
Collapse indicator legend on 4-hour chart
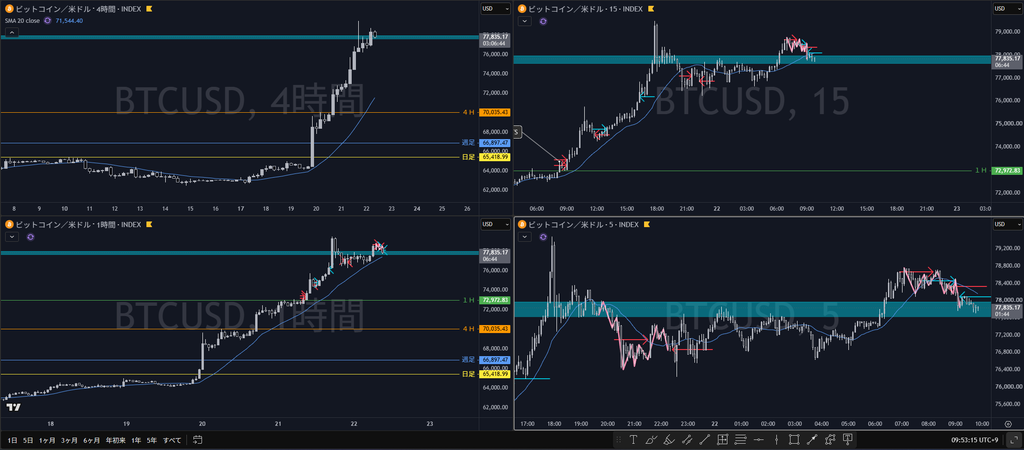10,33
